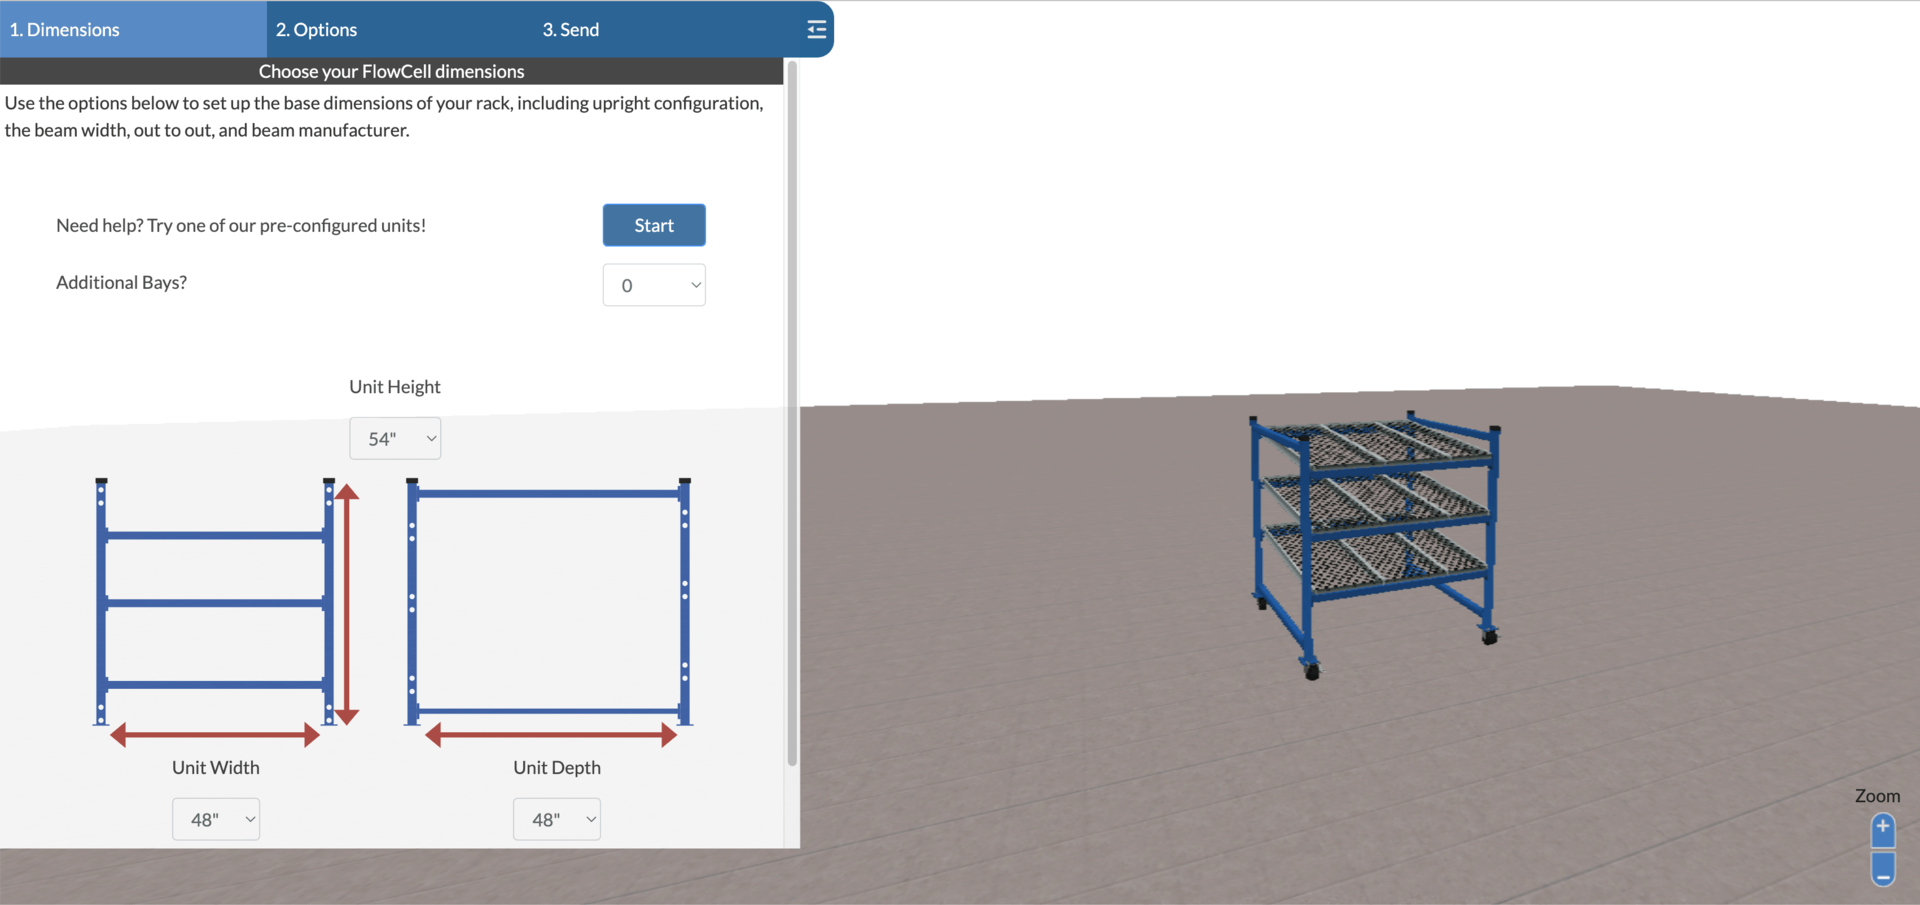Switch to the 2. Options tab

(316, 29)
